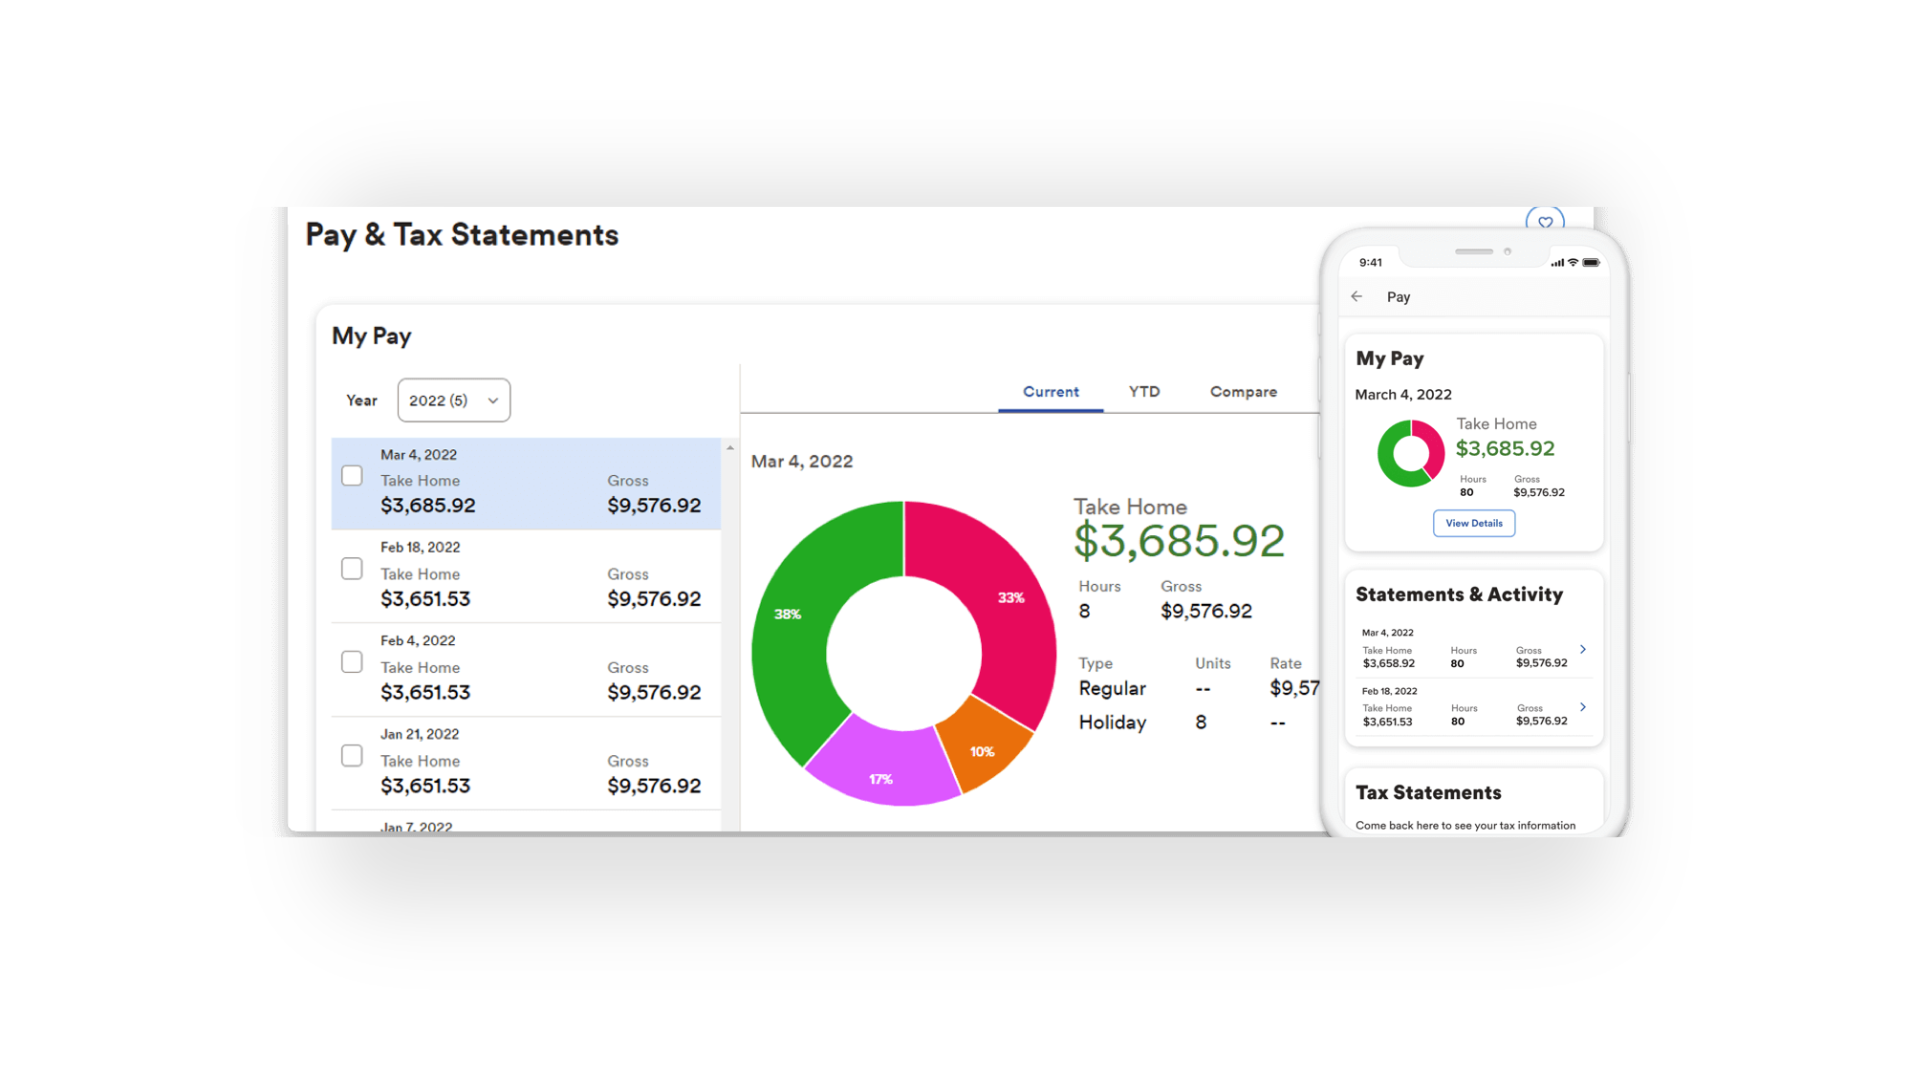Click the Tax Statements card heading
This screenshot has height=1080, width=1920.
pos(1428,792)
